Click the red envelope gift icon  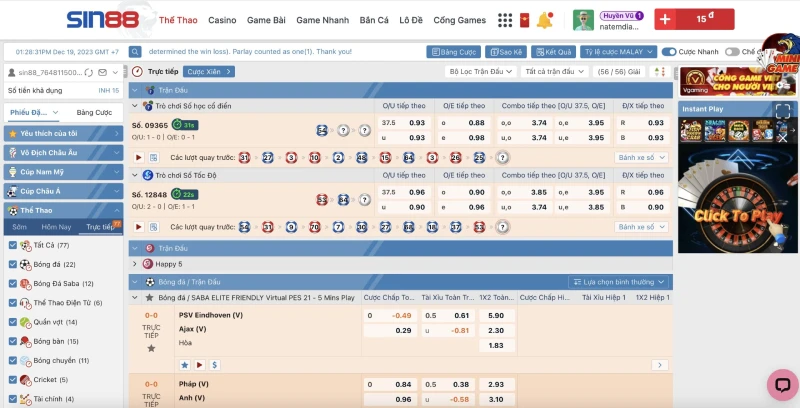point(524,20)
